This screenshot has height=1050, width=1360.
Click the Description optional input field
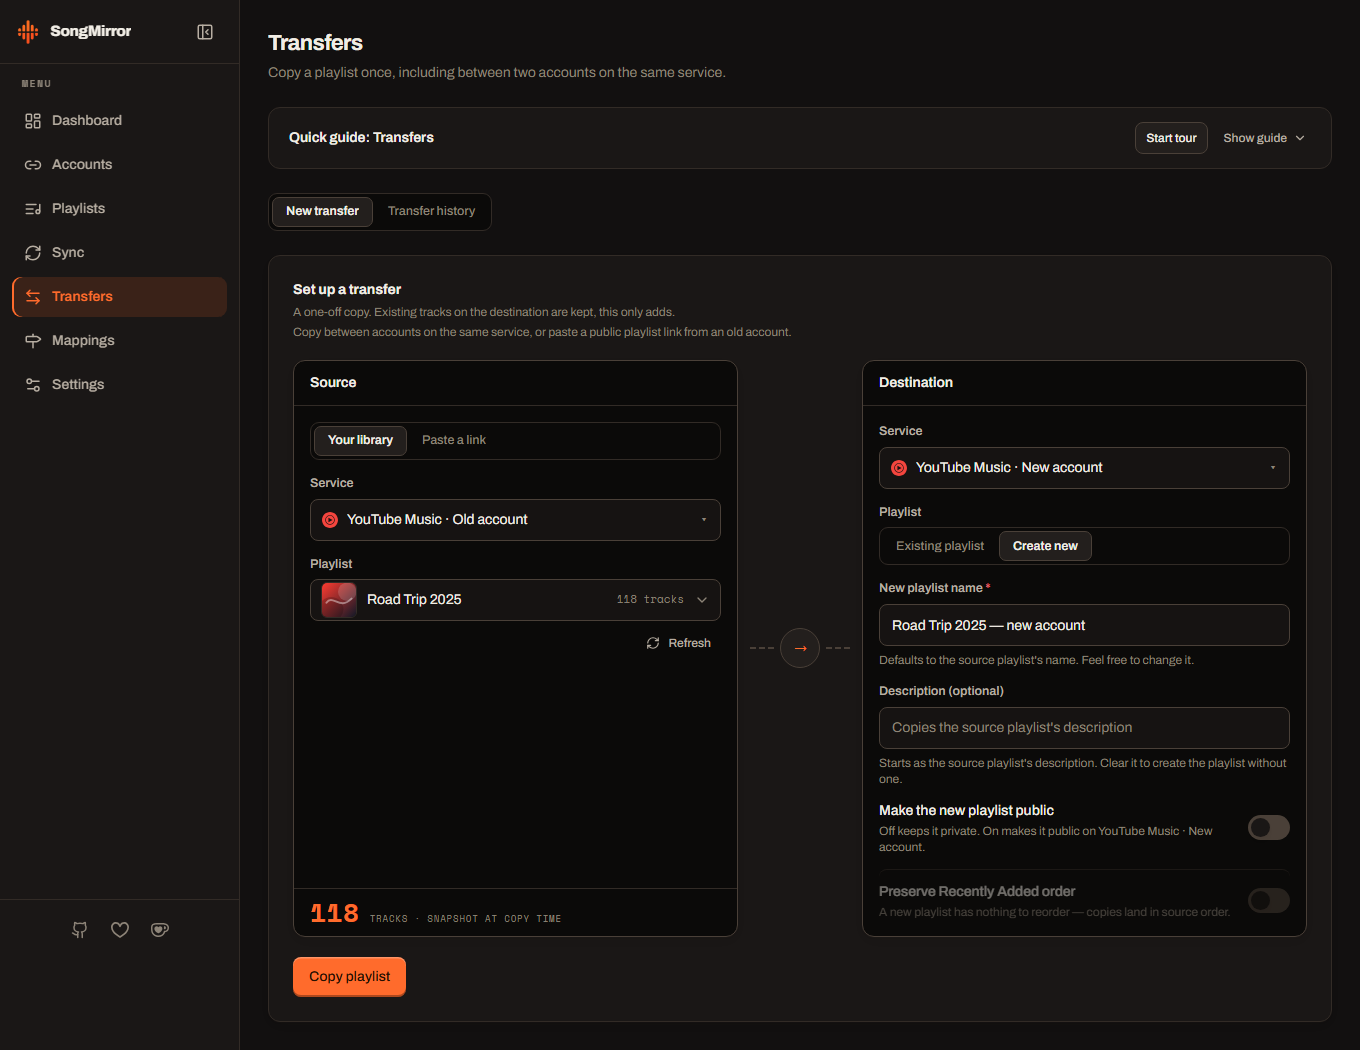click(x=1084, y=728)
